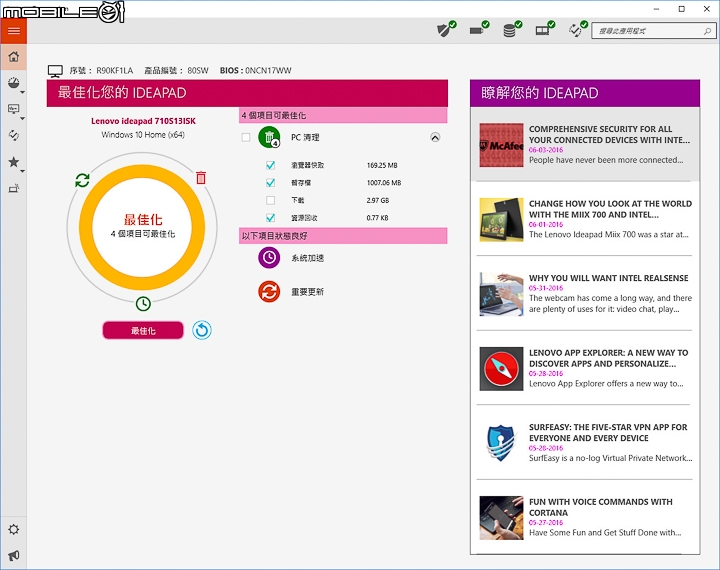Click the MIIX 700 tablet thumbnail
This screenshot has width=720, height=570.
(501, 220)
